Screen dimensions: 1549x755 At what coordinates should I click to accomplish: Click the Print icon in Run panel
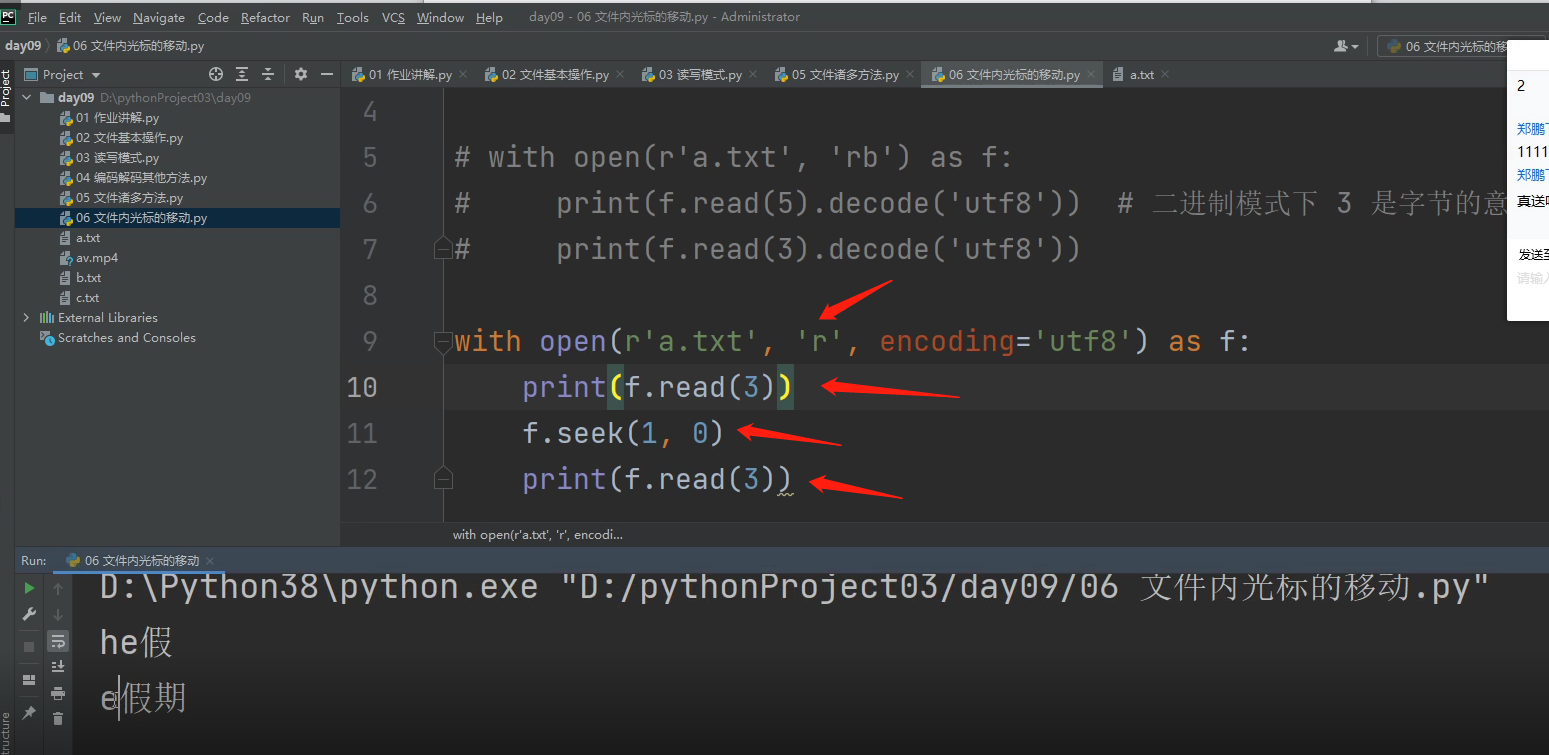pos(58,692)
